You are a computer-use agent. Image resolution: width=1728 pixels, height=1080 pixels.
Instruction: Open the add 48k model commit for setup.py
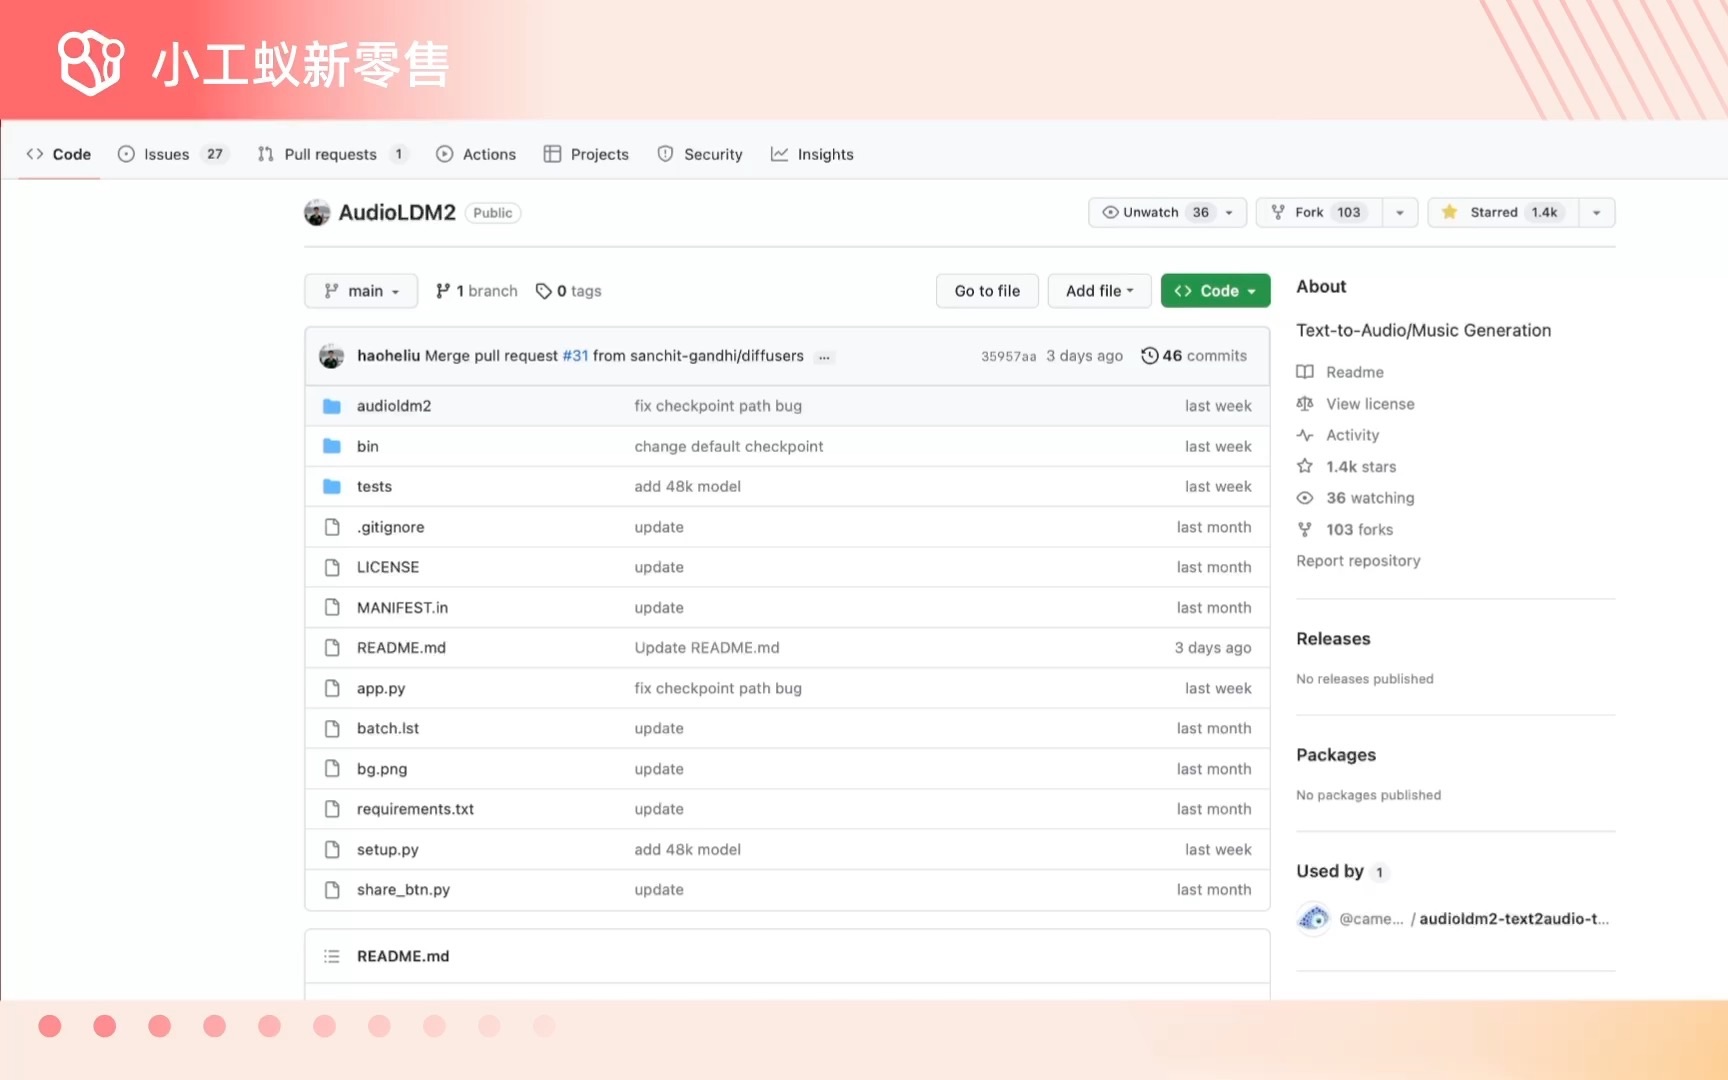[x=688, y=849]
